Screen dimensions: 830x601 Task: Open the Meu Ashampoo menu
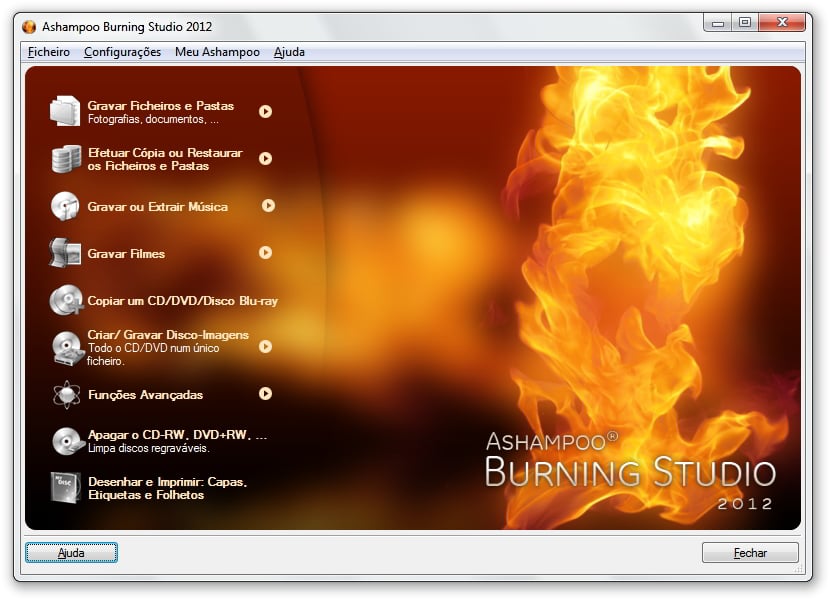[x=217, y=52]
